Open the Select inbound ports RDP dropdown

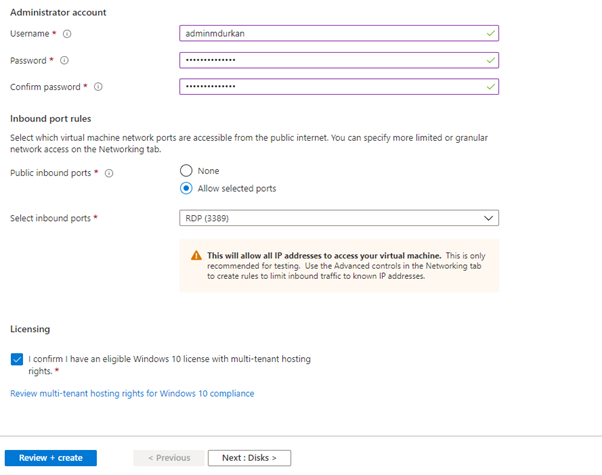(x=330, y=218)
